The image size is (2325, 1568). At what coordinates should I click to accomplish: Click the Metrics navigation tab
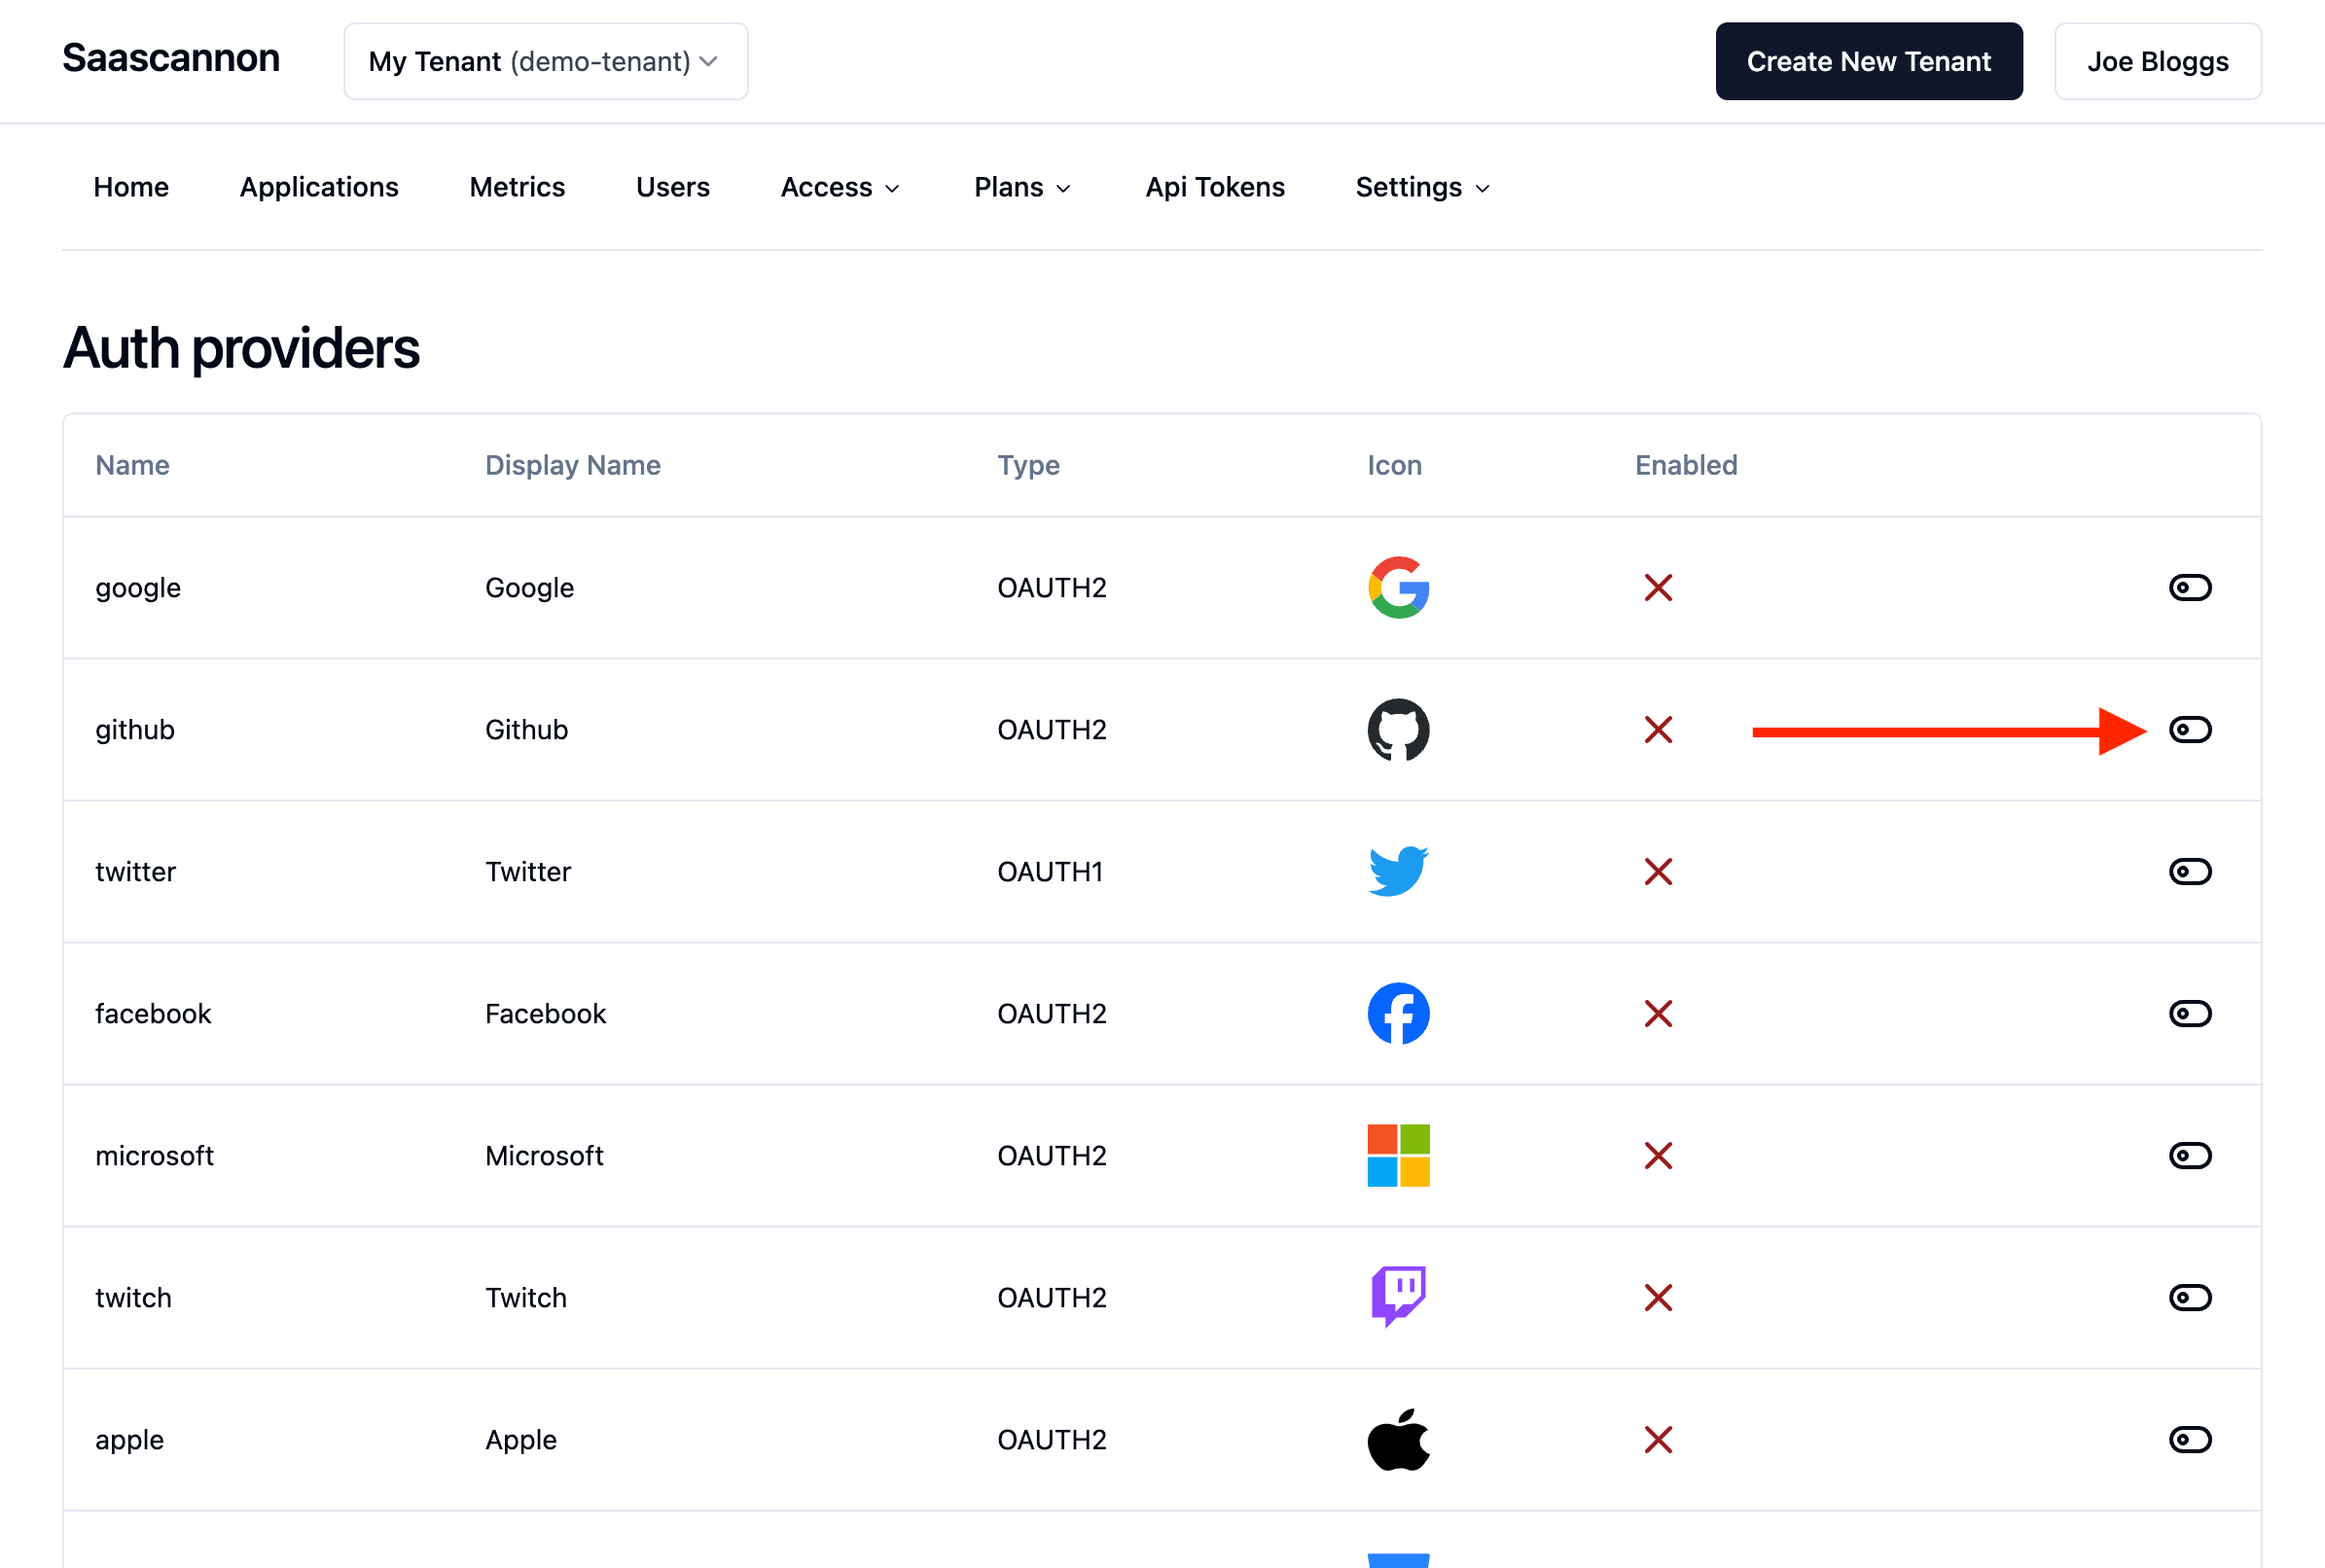pyautogui.click(x=518, y=188)
